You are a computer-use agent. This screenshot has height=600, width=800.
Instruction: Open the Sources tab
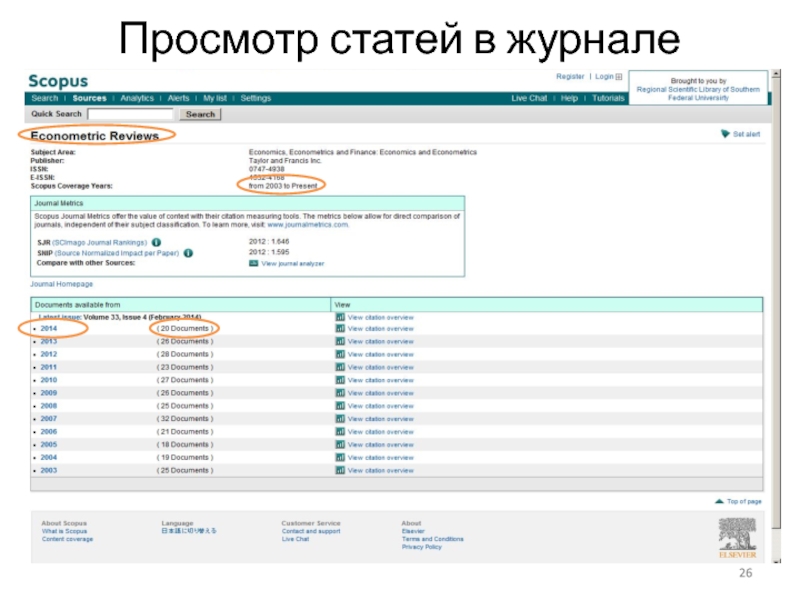pos(89,98)
